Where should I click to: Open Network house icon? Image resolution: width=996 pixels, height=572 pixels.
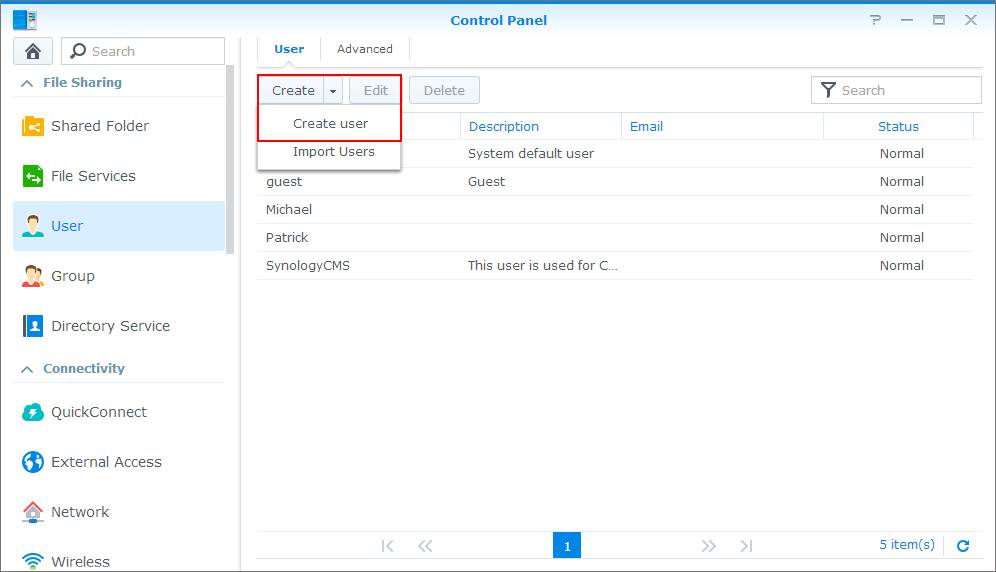pyautogui.click(x=33, y=512)
